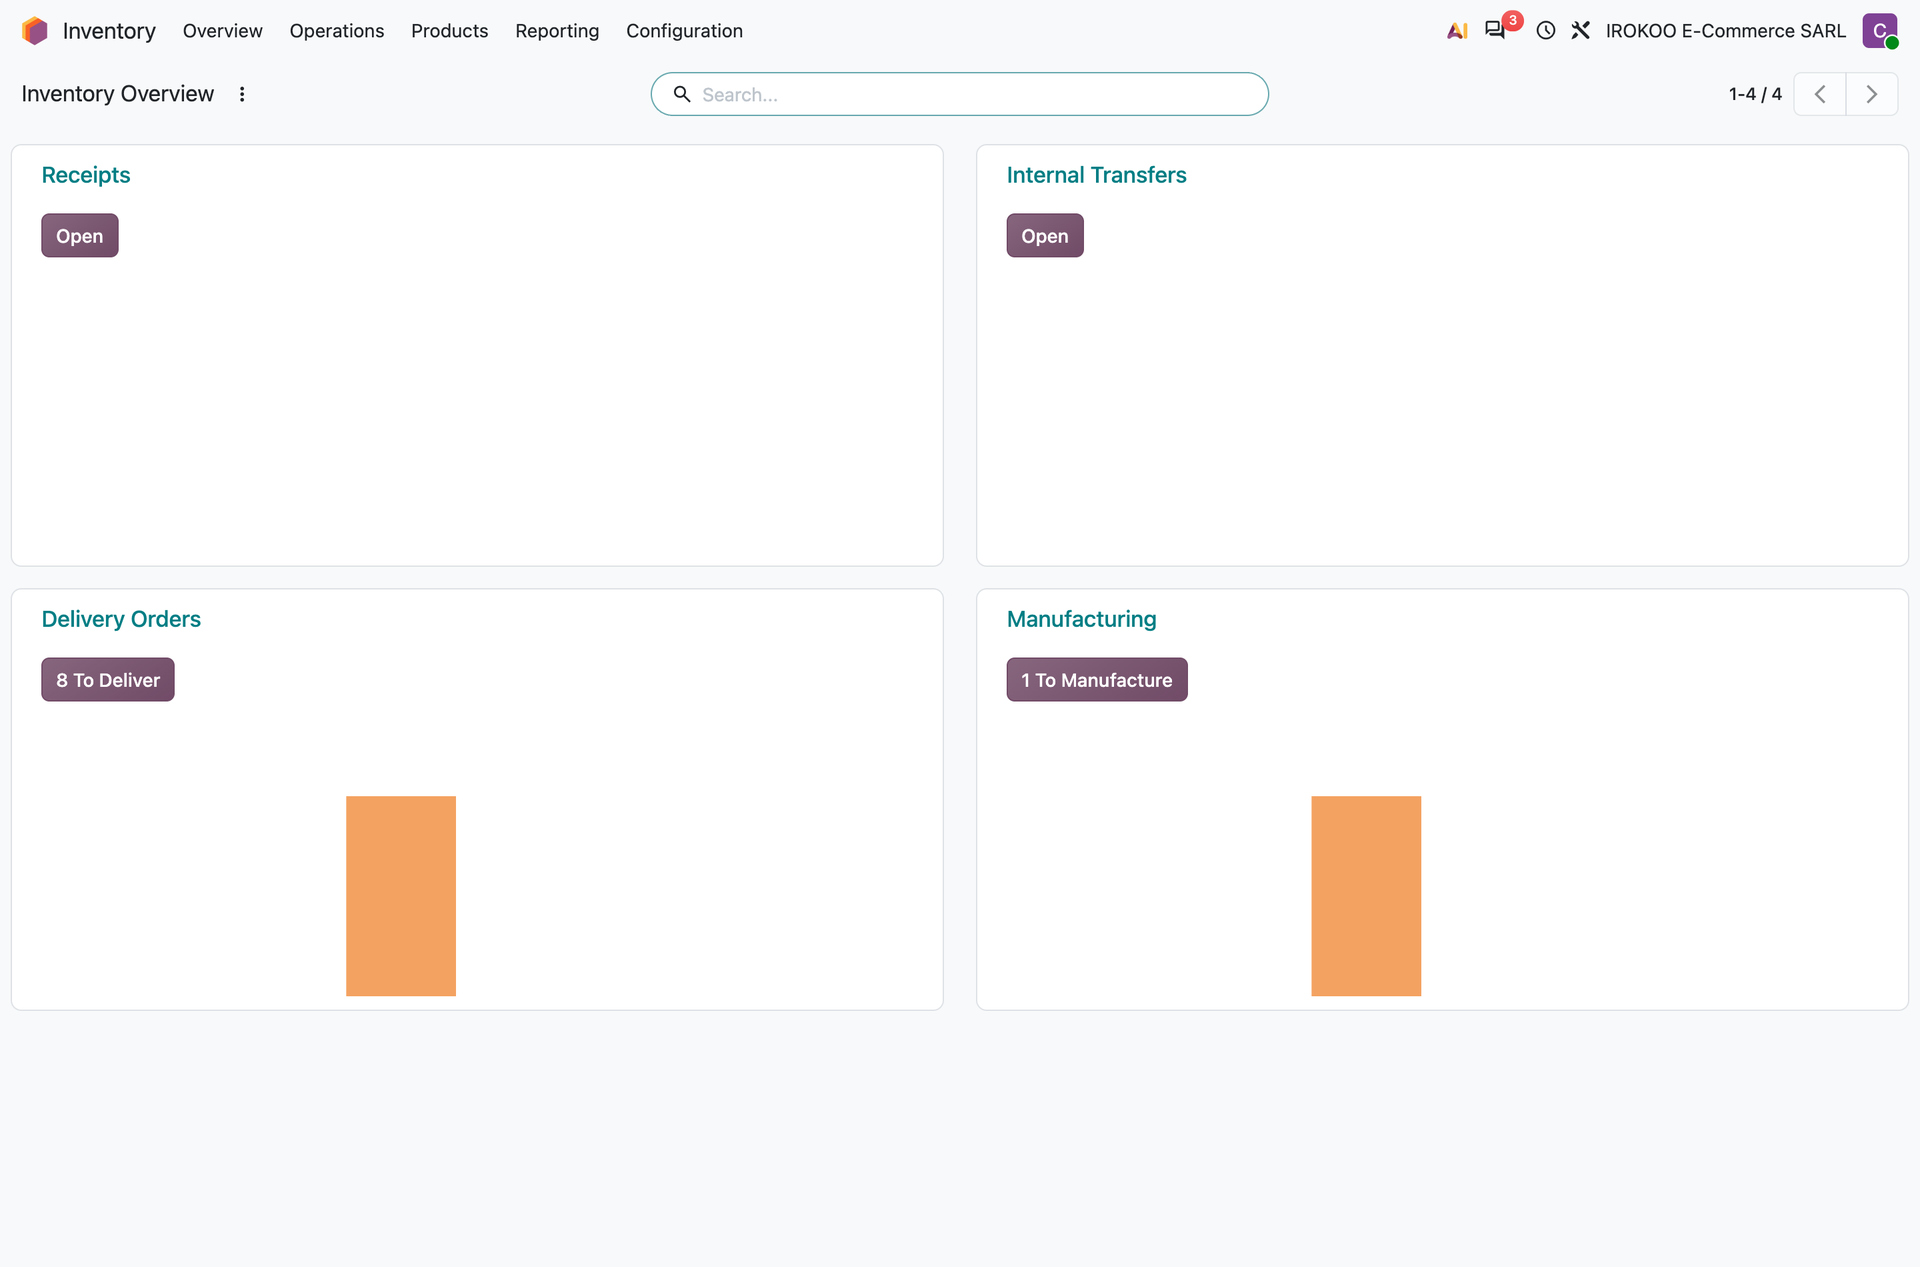Click the search magnifier icon

682,94
